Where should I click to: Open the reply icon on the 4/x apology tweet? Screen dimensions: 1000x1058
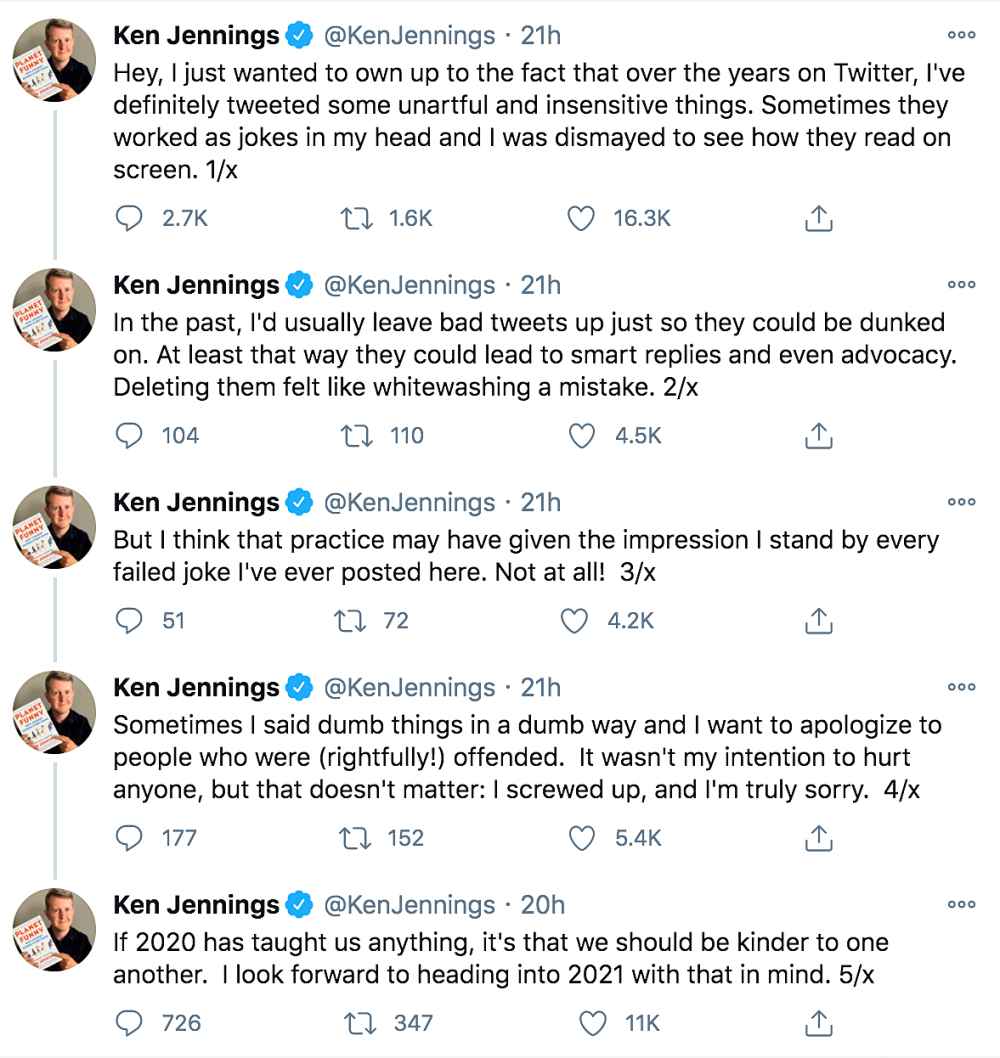tap(129, 838)
